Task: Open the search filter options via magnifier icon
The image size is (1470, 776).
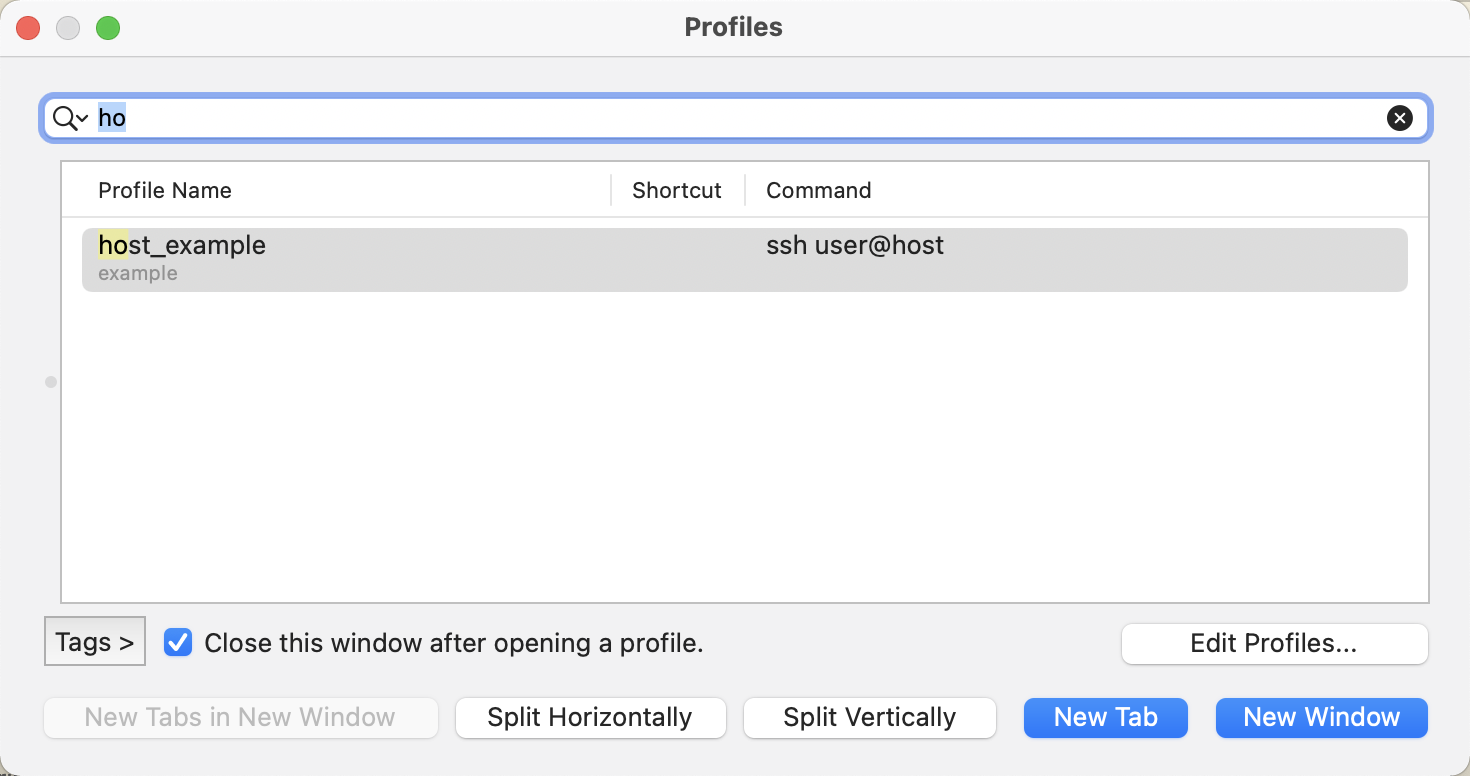Action: point(66,118)
